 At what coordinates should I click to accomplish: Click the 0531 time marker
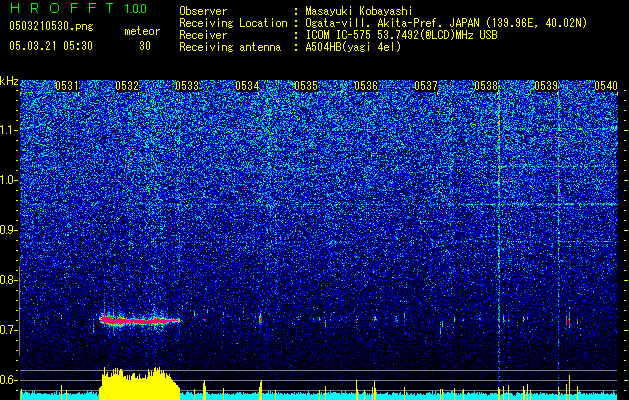pos(67,86)
